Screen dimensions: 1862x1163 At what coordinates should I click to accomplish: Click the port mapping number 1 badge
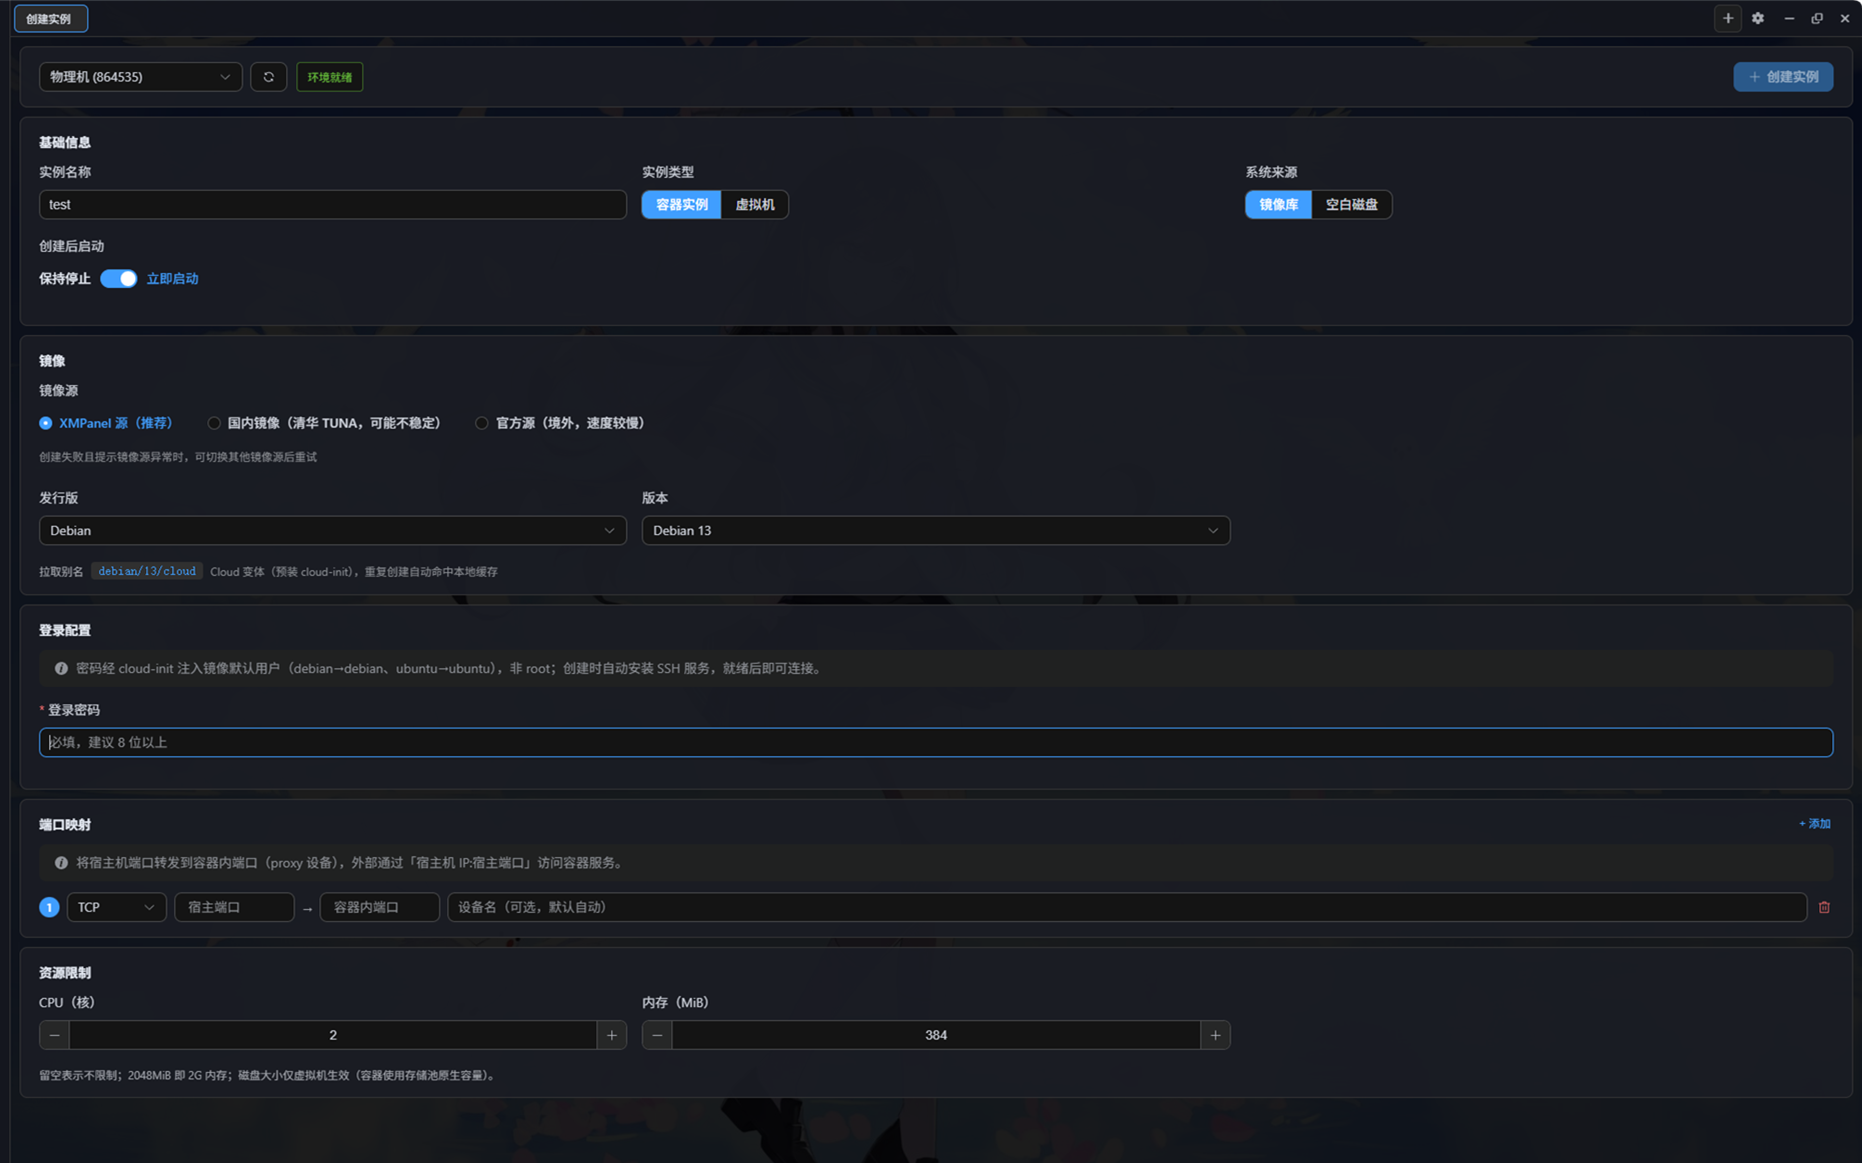click(49, 907)
